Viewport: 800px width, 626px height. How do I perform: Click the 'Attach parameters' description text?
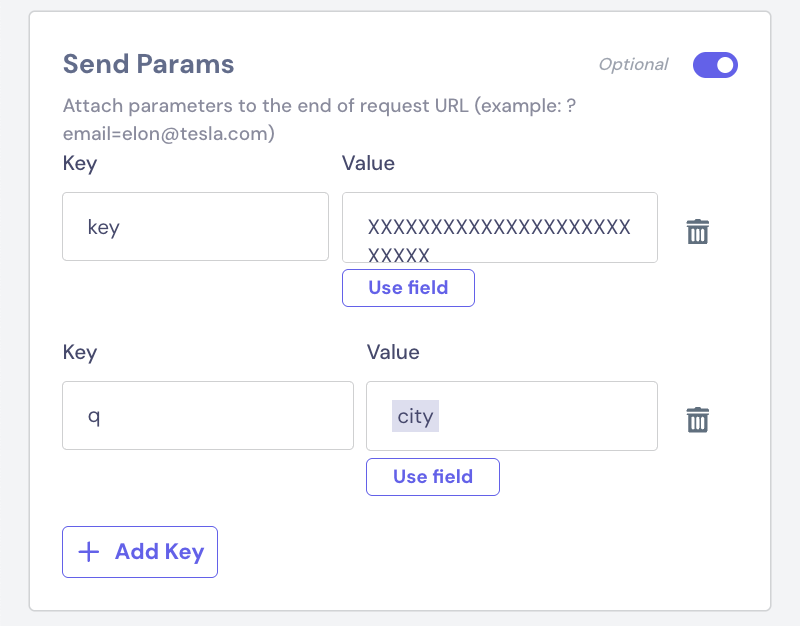click(319, 106)
